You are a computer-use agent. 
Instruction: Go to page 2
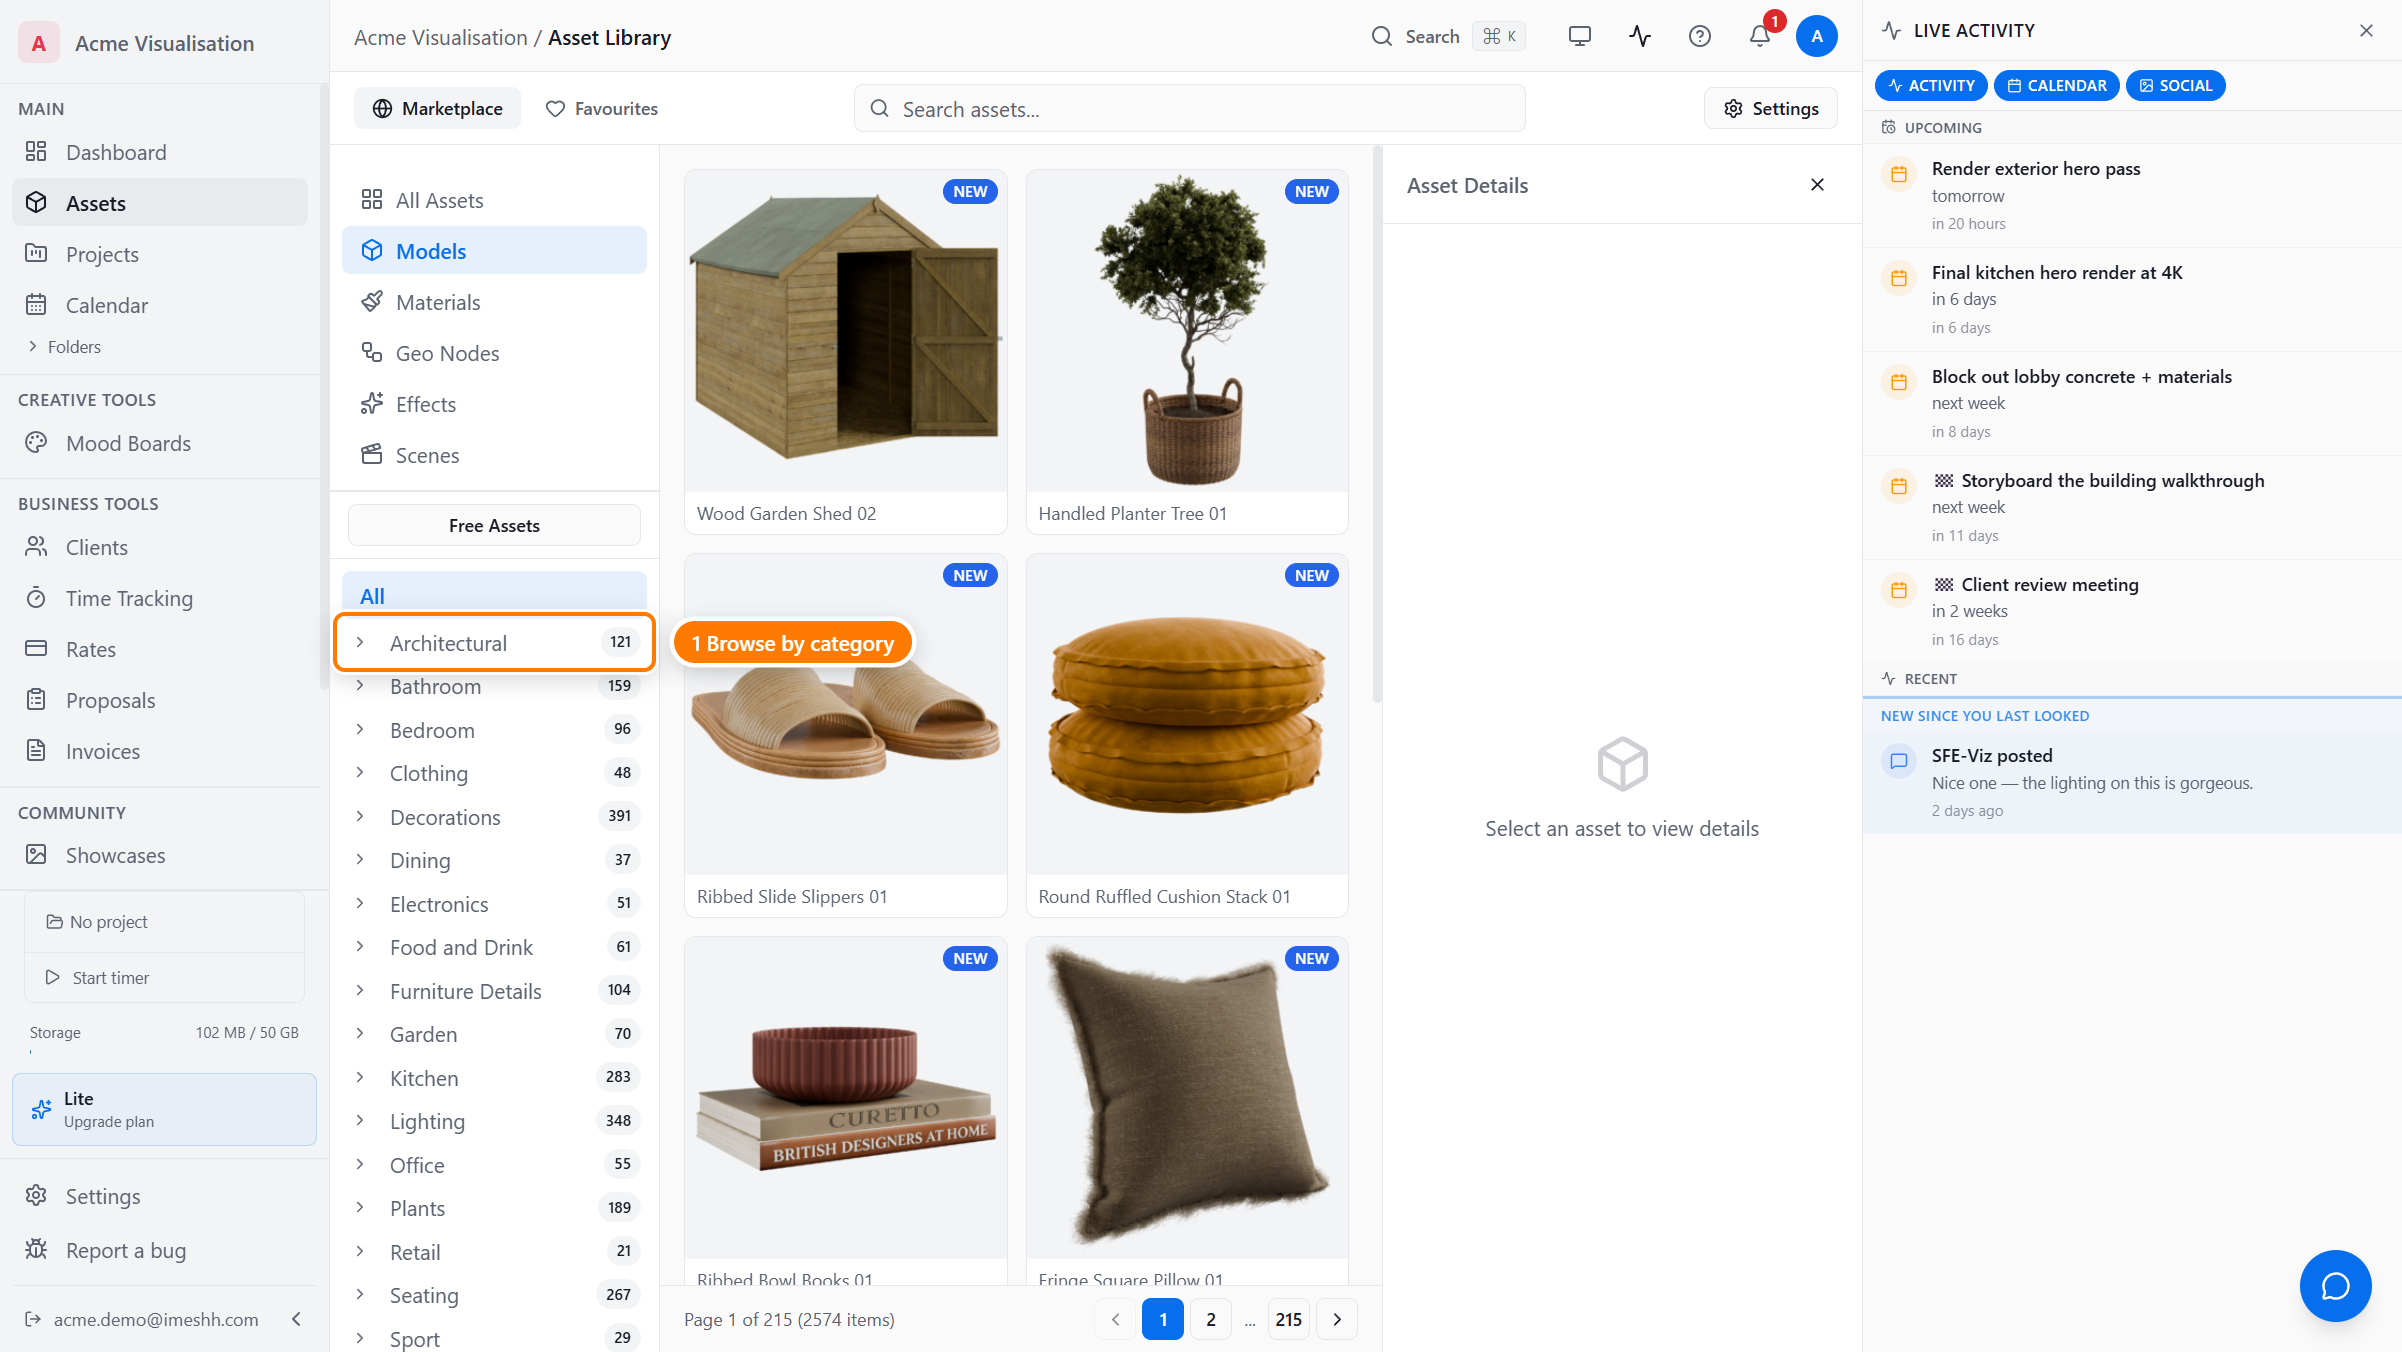(1211, 1320)
